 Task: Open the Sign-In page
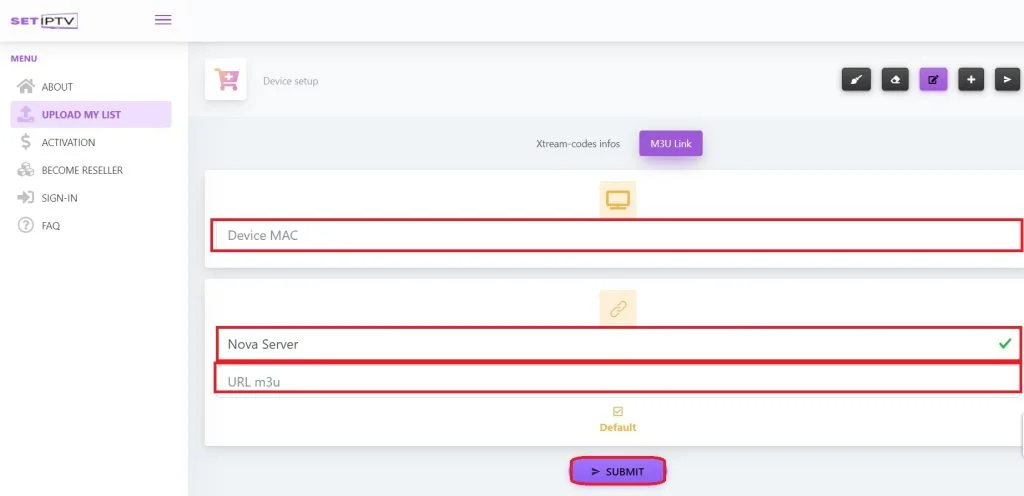tap(59, 199)
